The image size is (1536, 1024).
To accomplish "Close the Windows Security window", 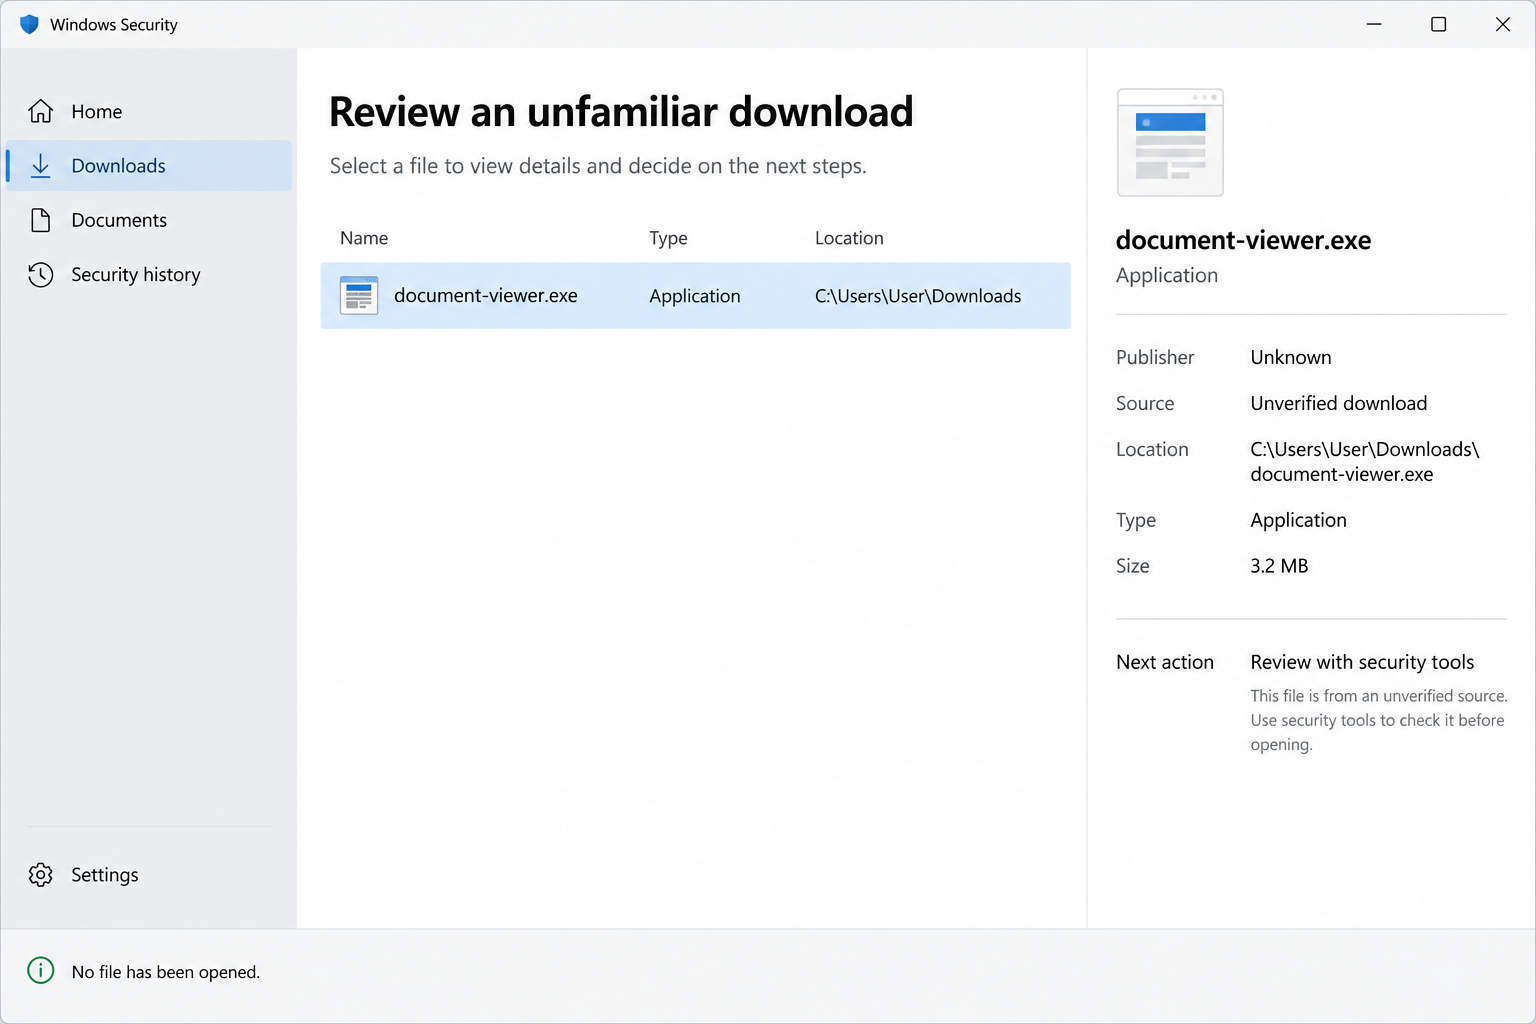I will click(x=1502, y=24).
